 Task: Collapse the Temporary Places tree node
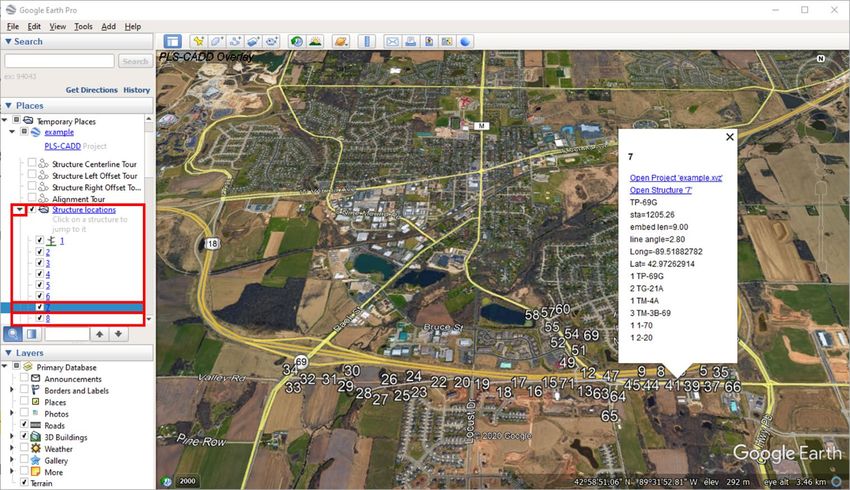pyautogui.click(x=5, y=120)
